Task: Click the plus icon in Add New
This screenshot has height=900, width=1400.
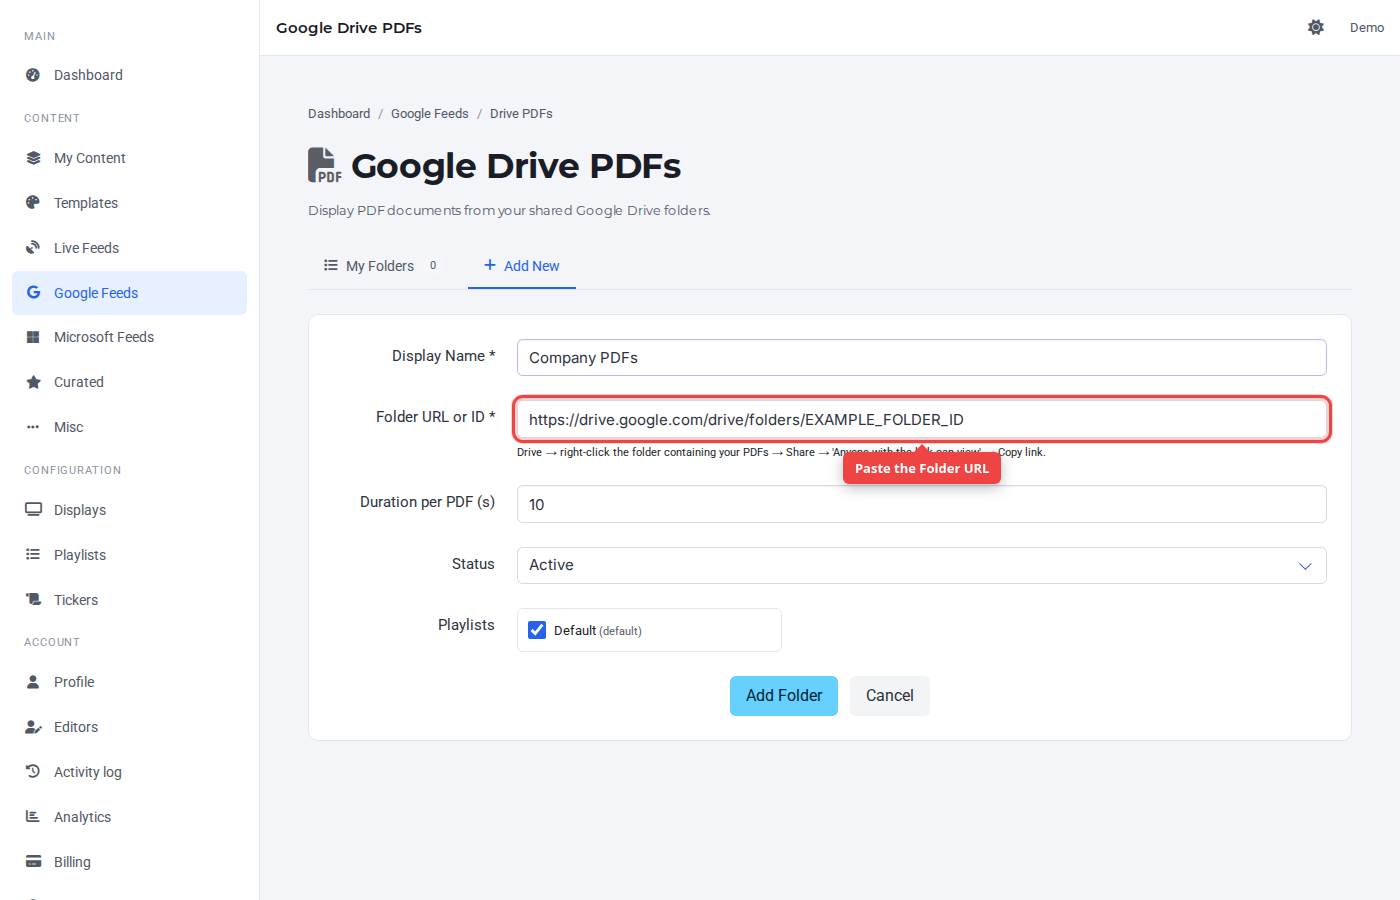Action: (x=490, y=265)
